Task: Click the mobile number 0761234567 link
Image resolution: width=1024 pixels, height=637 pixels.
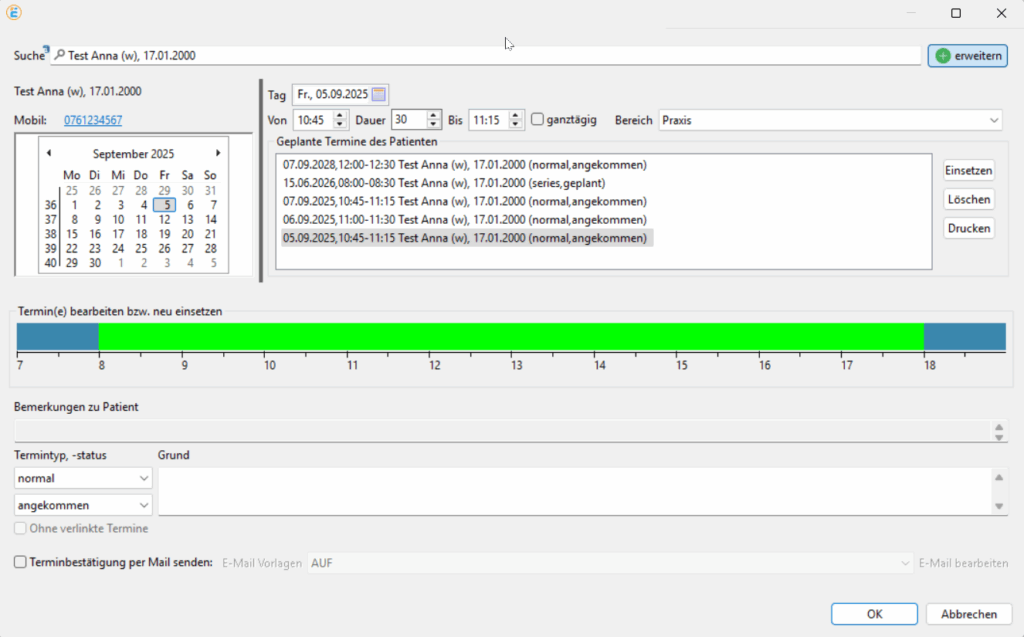Action: click(x=93, y=120)
